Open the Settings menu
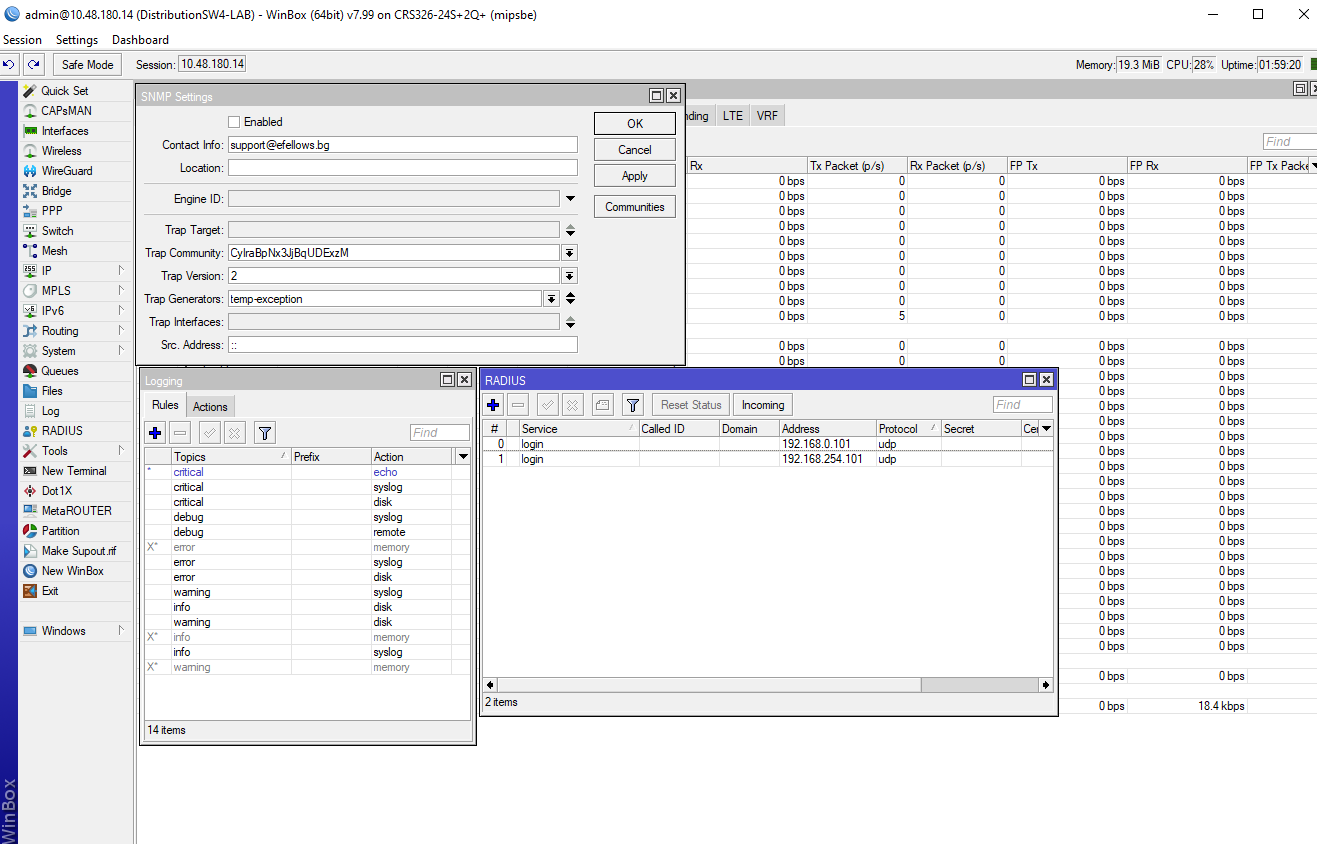Screen dimensions: 1317x844 77,40
